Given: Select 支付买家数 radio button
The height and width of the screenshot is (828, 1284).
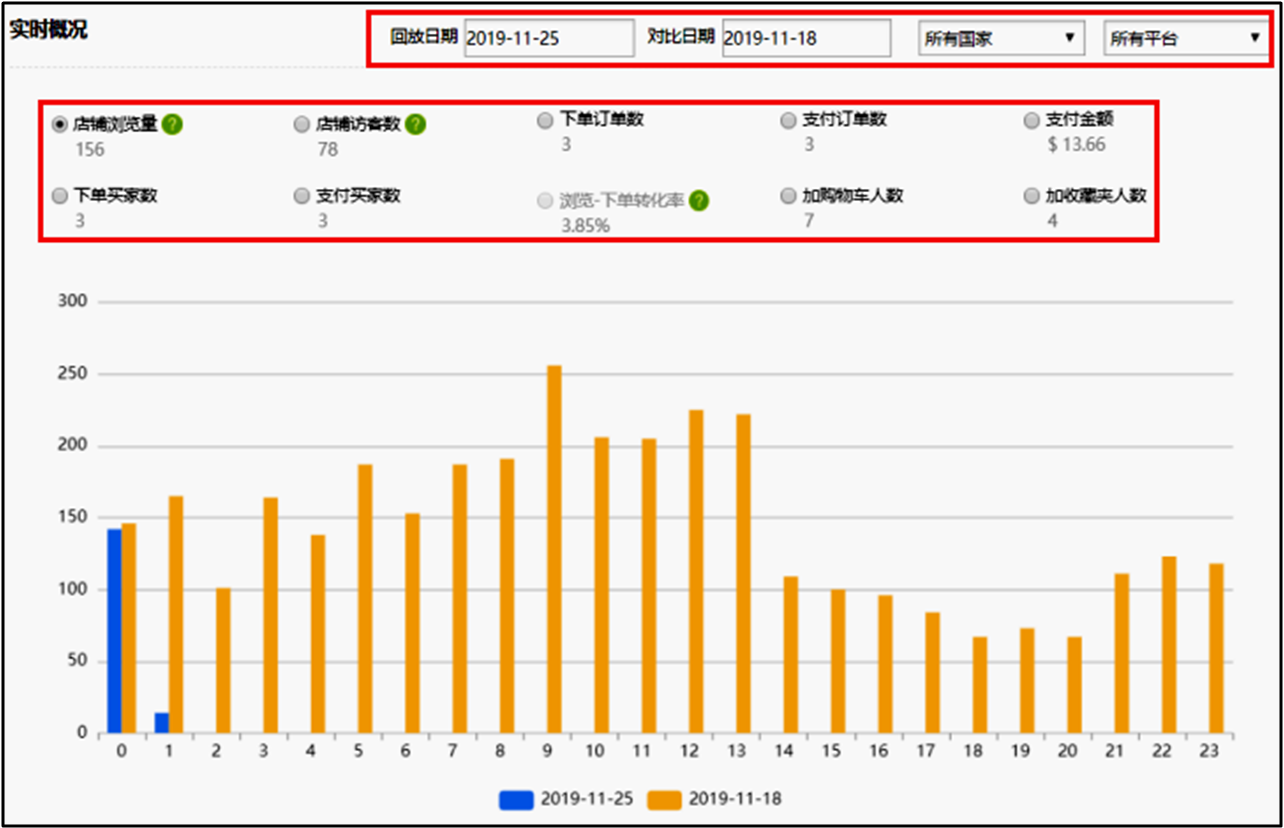Looking at the screenshot, I should pyautogui.click(x=302, y=196).
